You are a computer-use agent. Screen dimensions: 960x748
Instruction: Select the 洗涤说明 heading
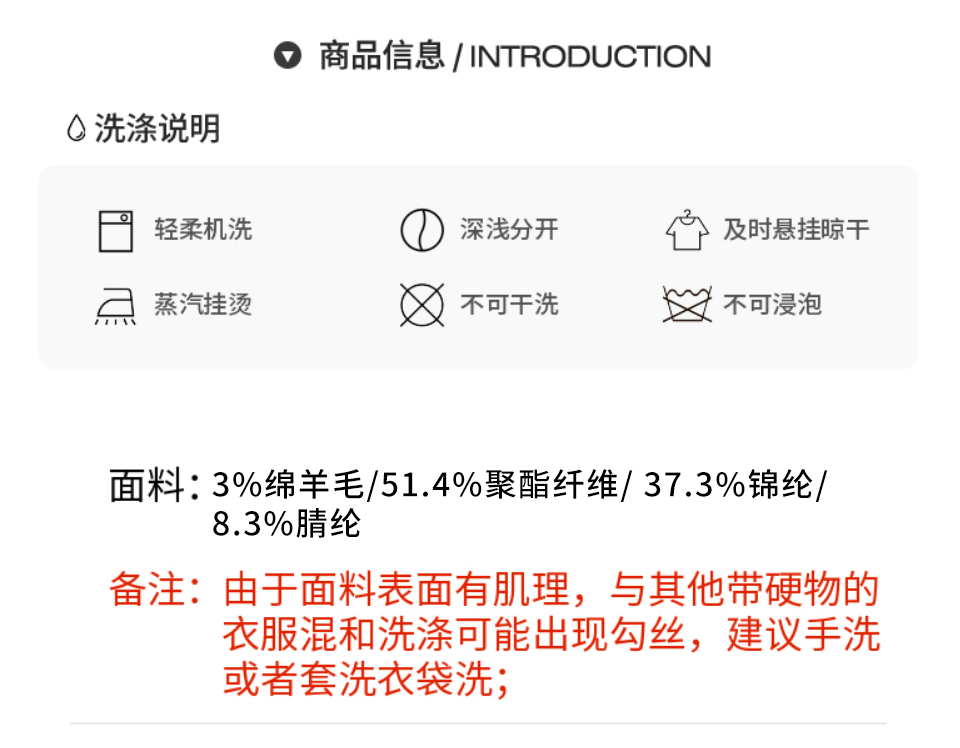pyautogui.click(x=157, y=129)
